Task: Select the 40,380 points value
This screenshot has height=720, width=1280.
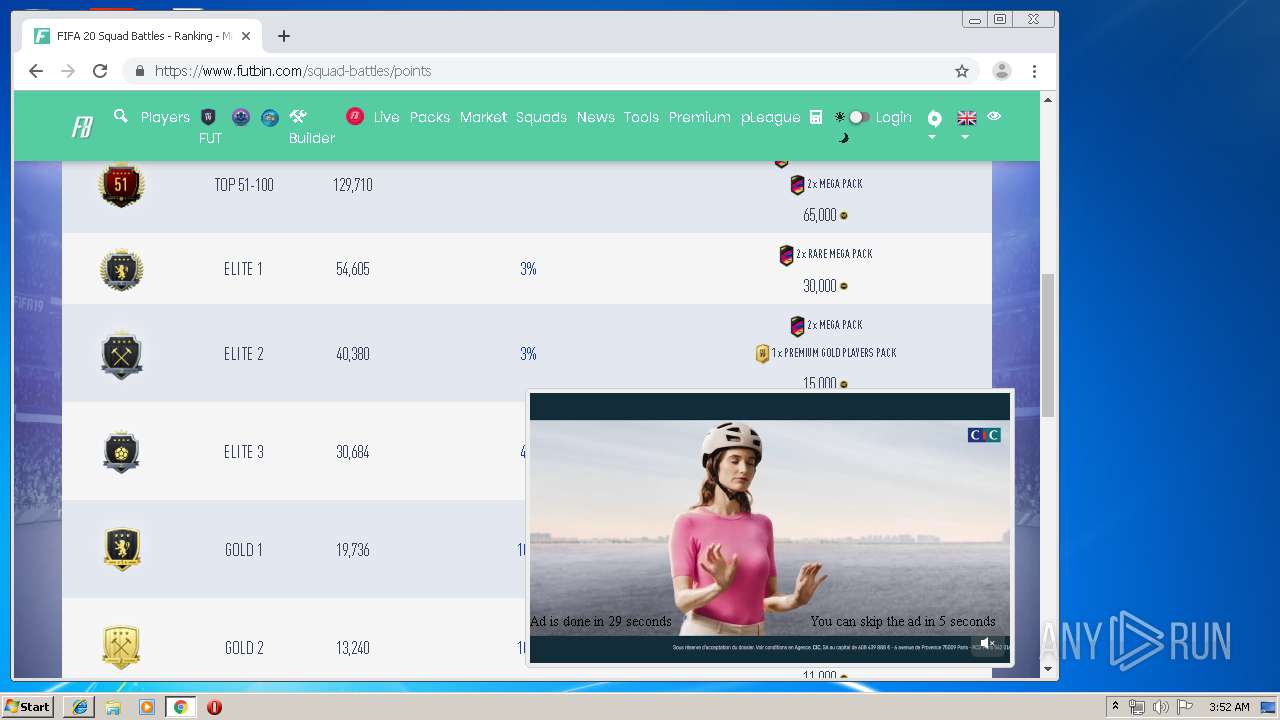Action: [x=353, y=354]
